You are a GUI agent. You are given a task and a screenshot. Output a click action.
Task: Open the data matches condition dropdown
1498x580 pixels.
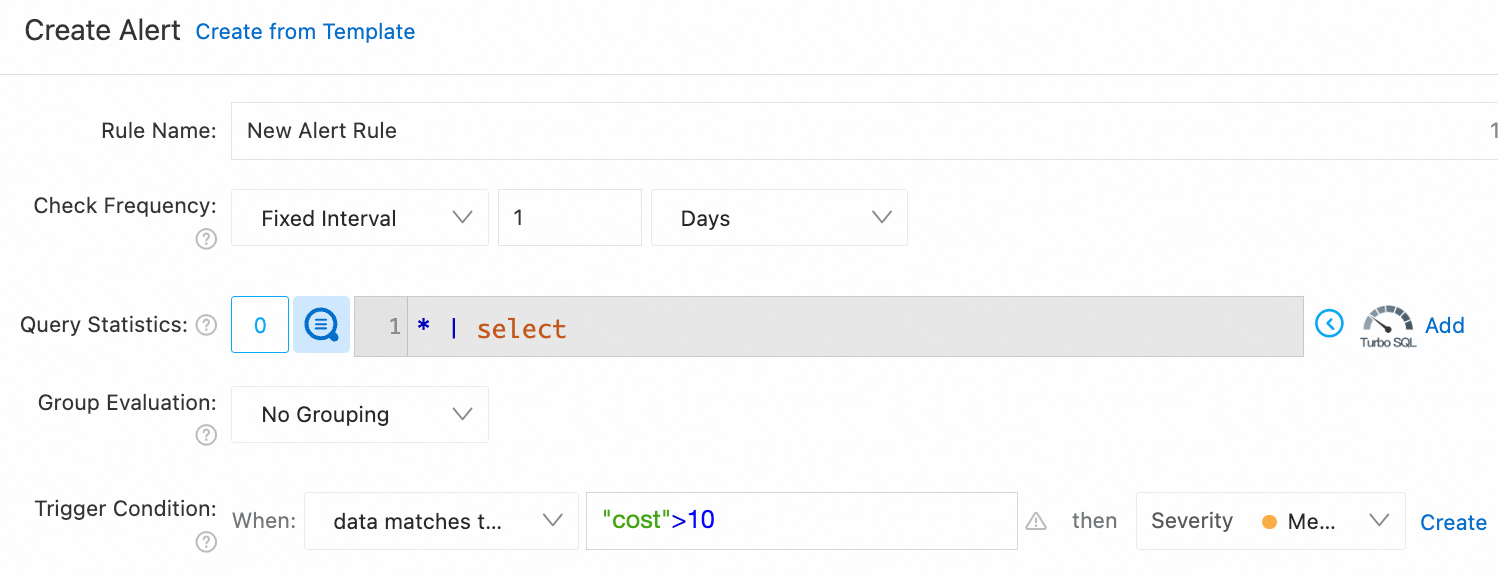pos(441,521)
